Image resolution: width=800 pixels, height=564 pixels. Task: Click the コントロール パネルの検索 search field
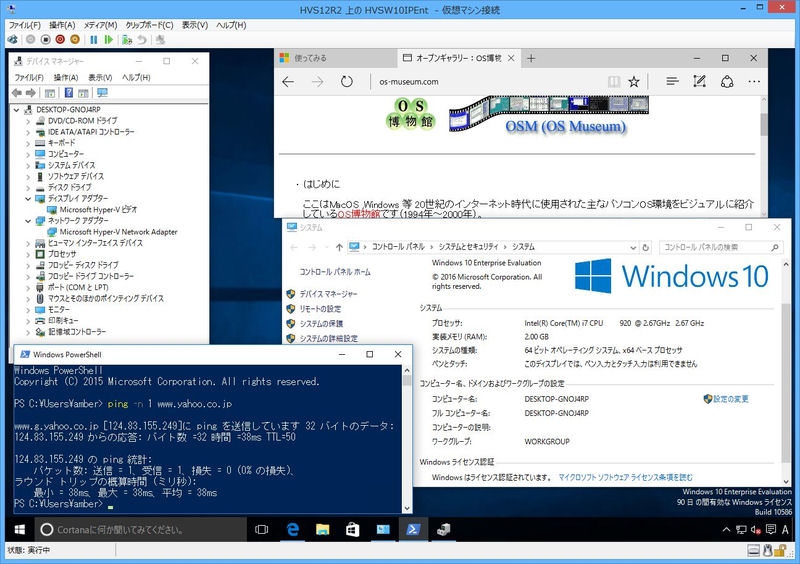(721, 247)
